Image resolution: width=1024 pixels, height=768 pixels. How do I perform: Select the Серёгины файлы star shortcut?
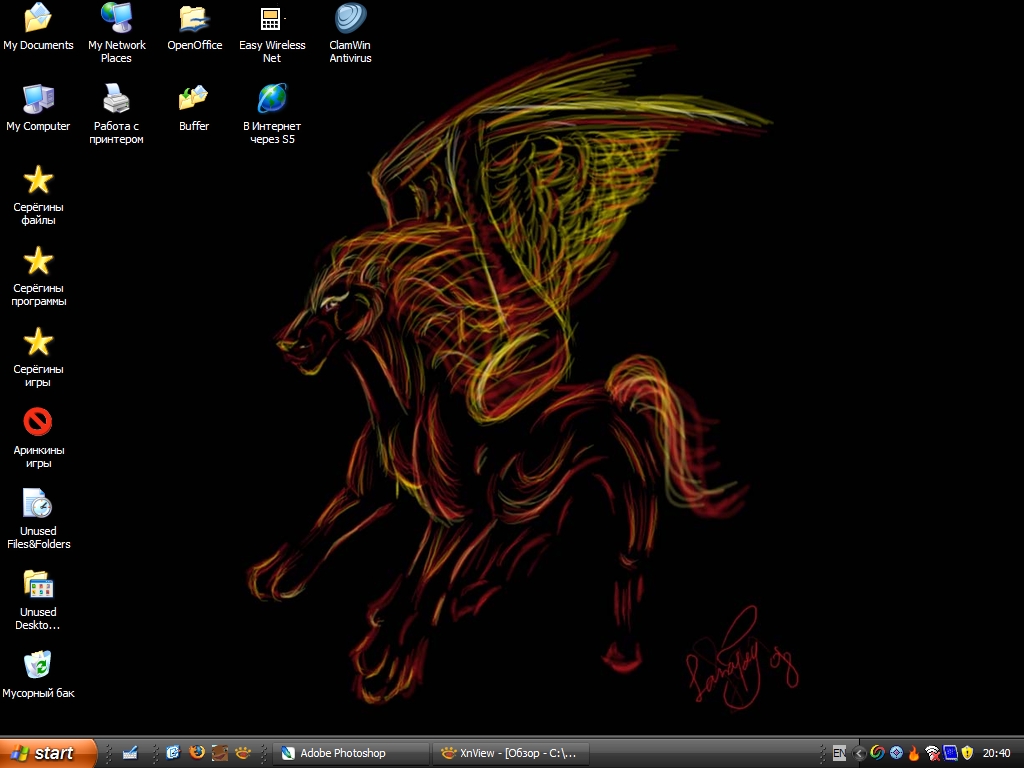pos(38,181)
